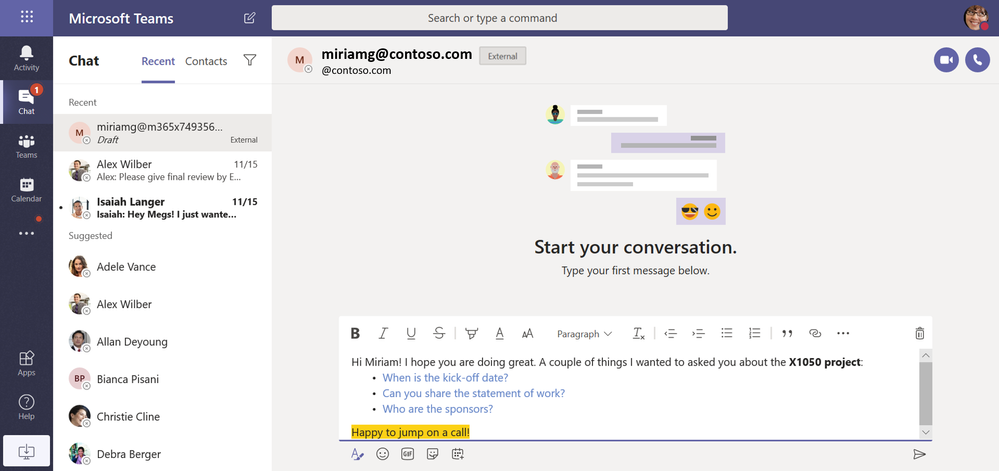Image resolution: width=999 pixels, height=471 pixels.
Task: Click the compose box scroll down arrow
Action: 926,433
